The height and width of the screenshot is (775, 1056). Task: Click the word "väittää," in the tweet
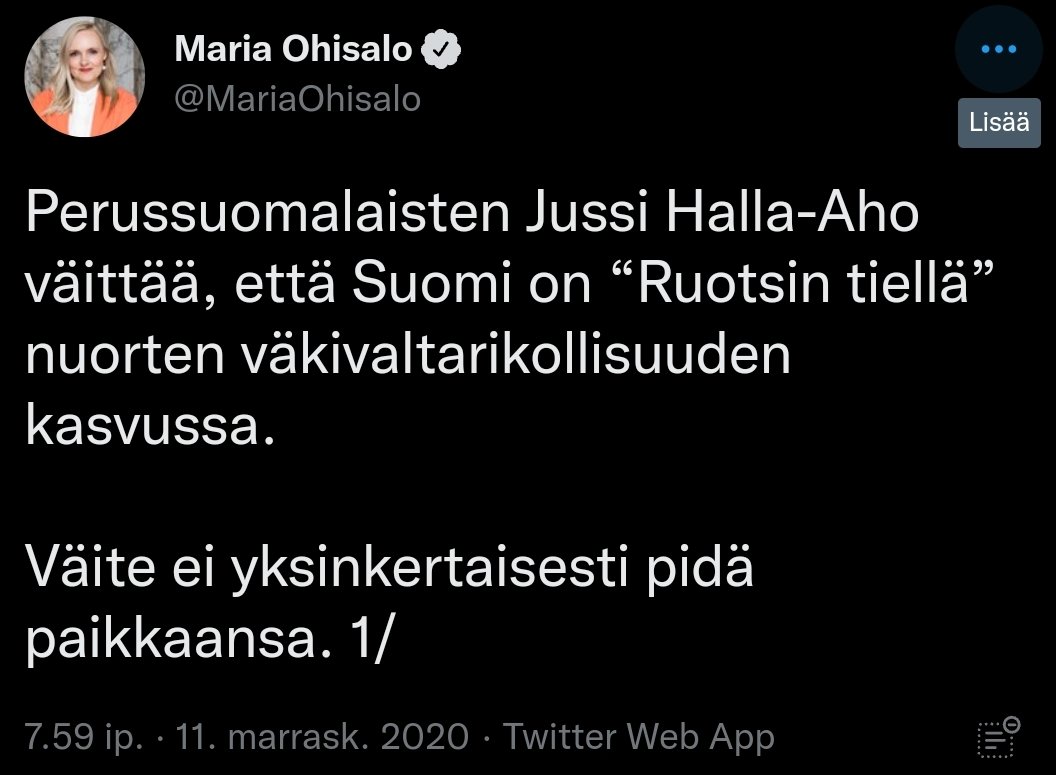tap(122, 284)
